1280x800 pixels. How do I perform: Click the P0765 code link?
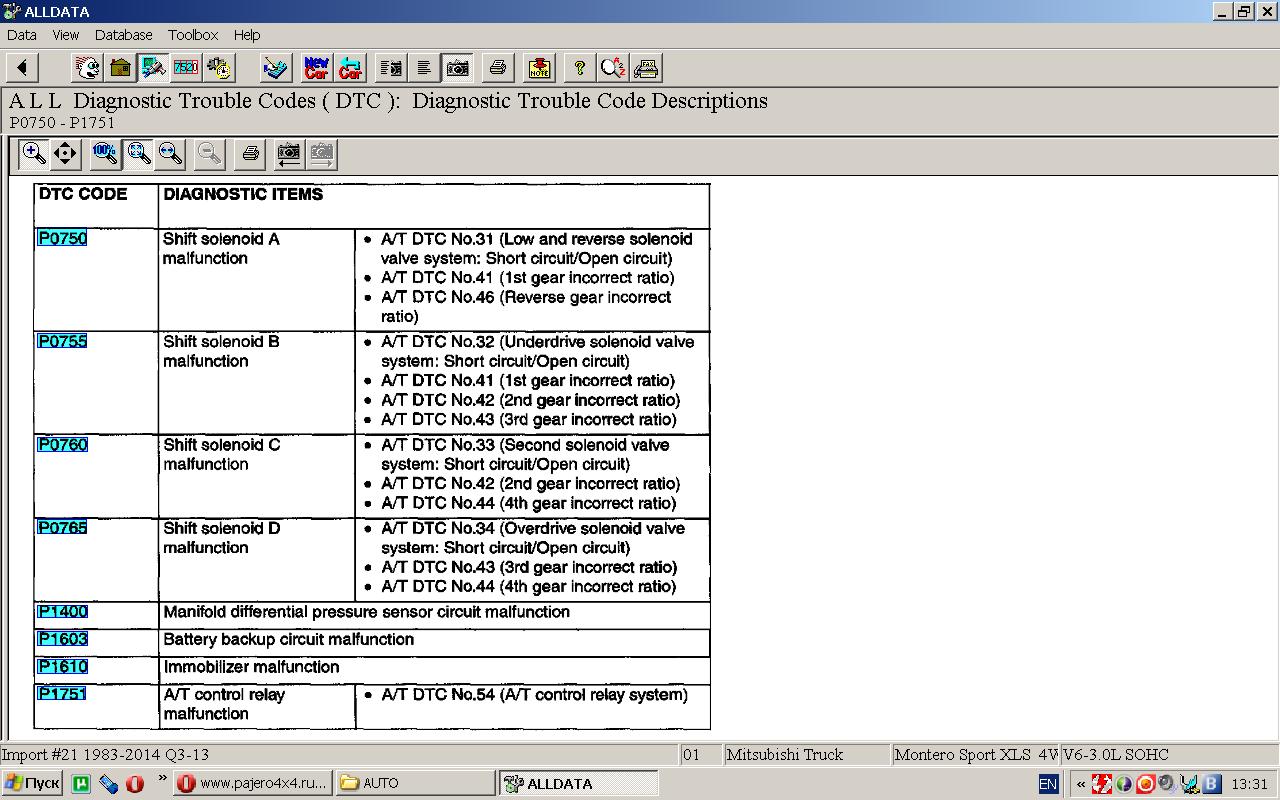pos(62,528)
